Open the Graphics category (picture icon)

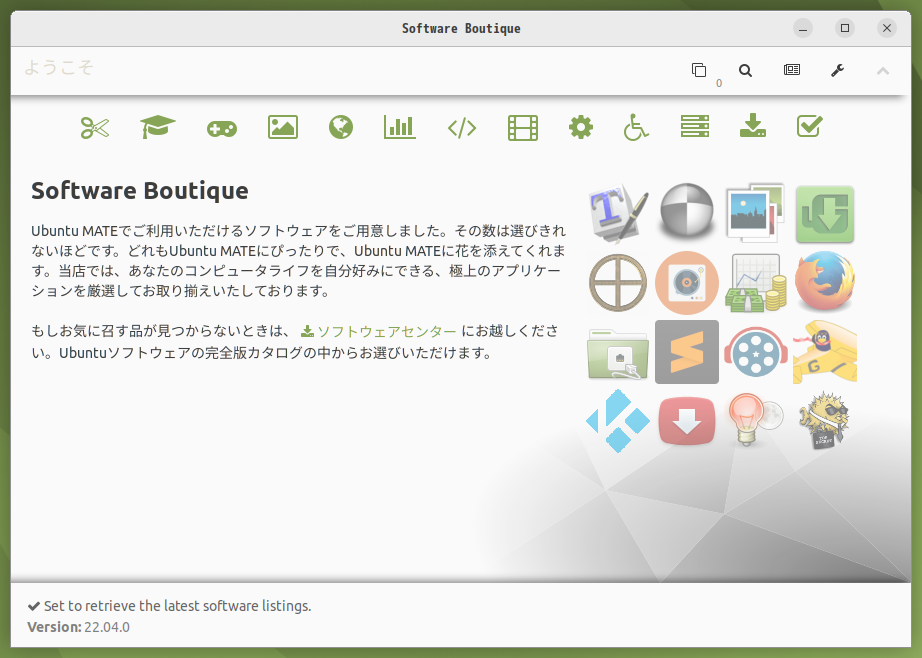pyautogui.click(x=283, y=127)
